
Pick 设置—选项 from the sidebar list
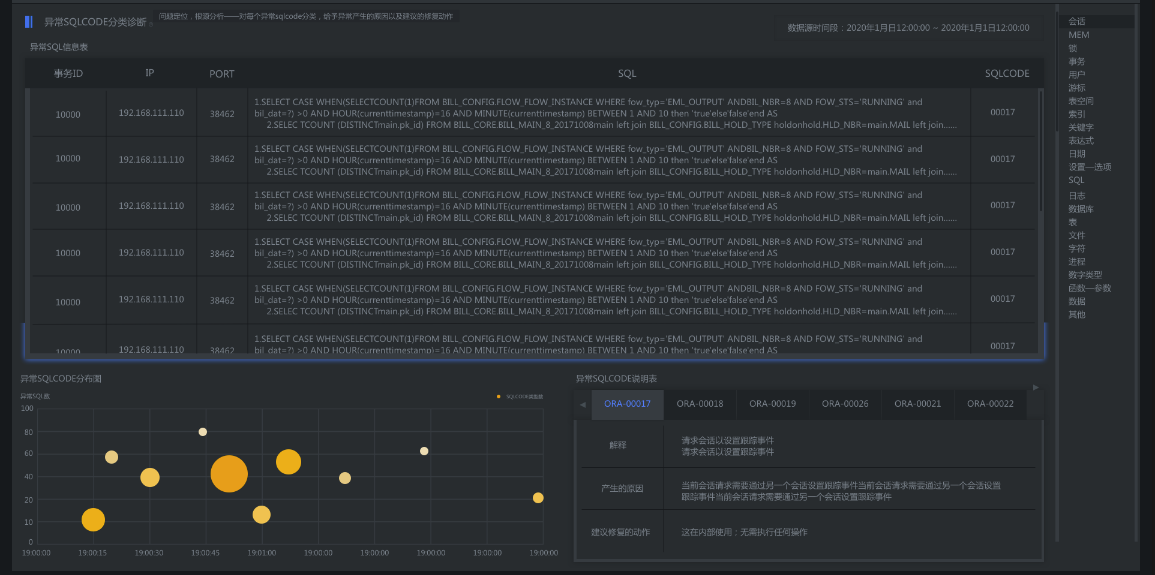(x=1089, y=167)
